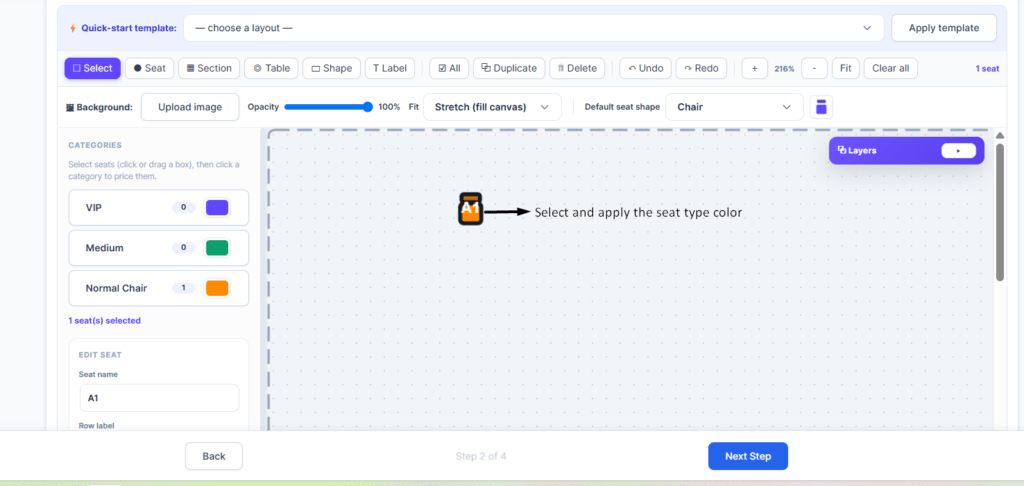The width and height of the screenshot is (1024, 486).
Task: Click 'Step 2 of 4' text
Action: point(481,456)
